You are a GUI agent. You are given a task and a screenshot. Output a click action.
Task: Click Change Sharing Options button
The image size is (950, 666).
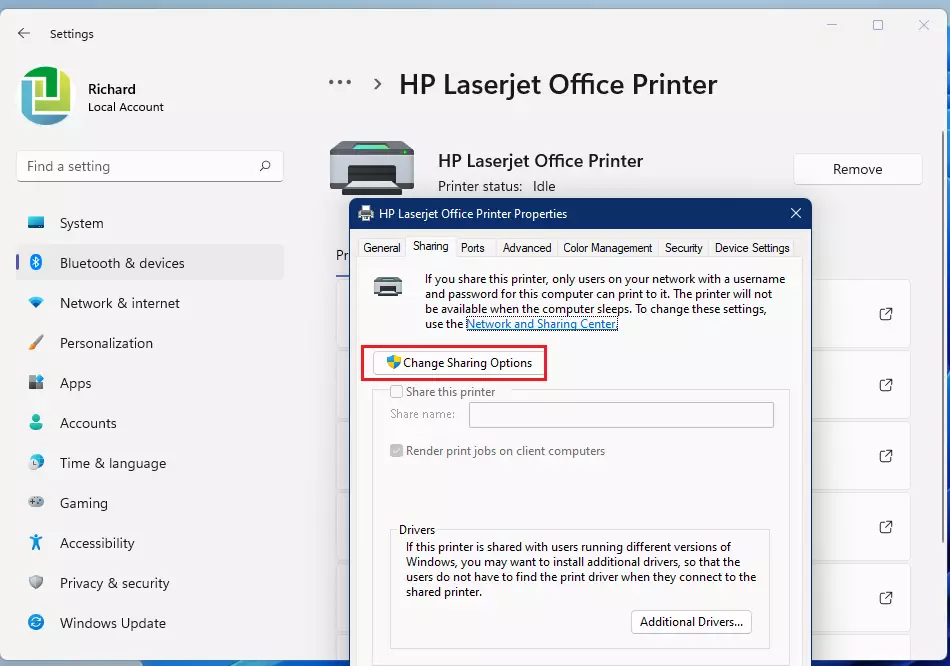coord(459,363)
